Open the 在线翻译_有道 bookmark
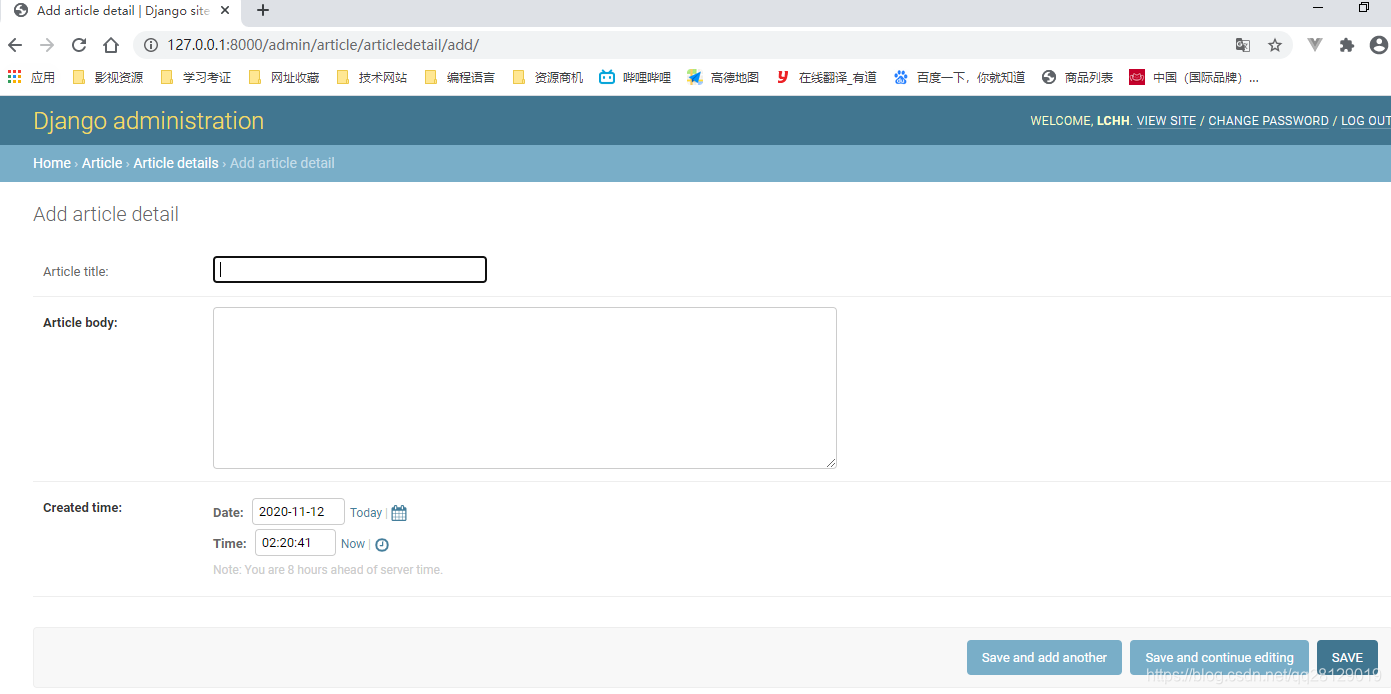 tap(826, 77)
